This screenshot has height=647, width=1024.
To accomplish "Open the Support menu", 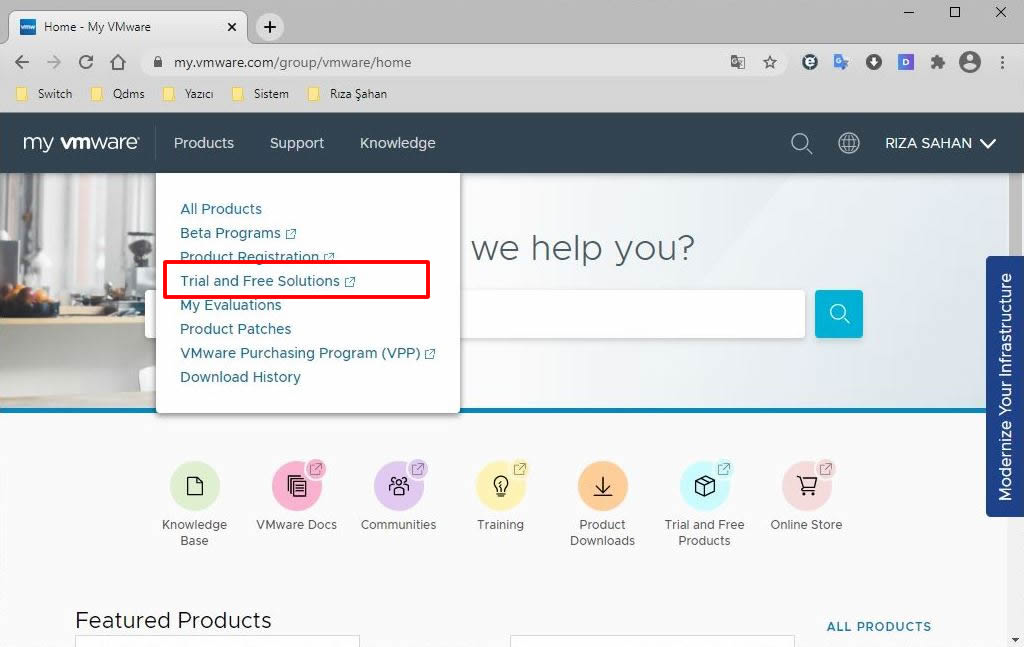I will (296, 143).
